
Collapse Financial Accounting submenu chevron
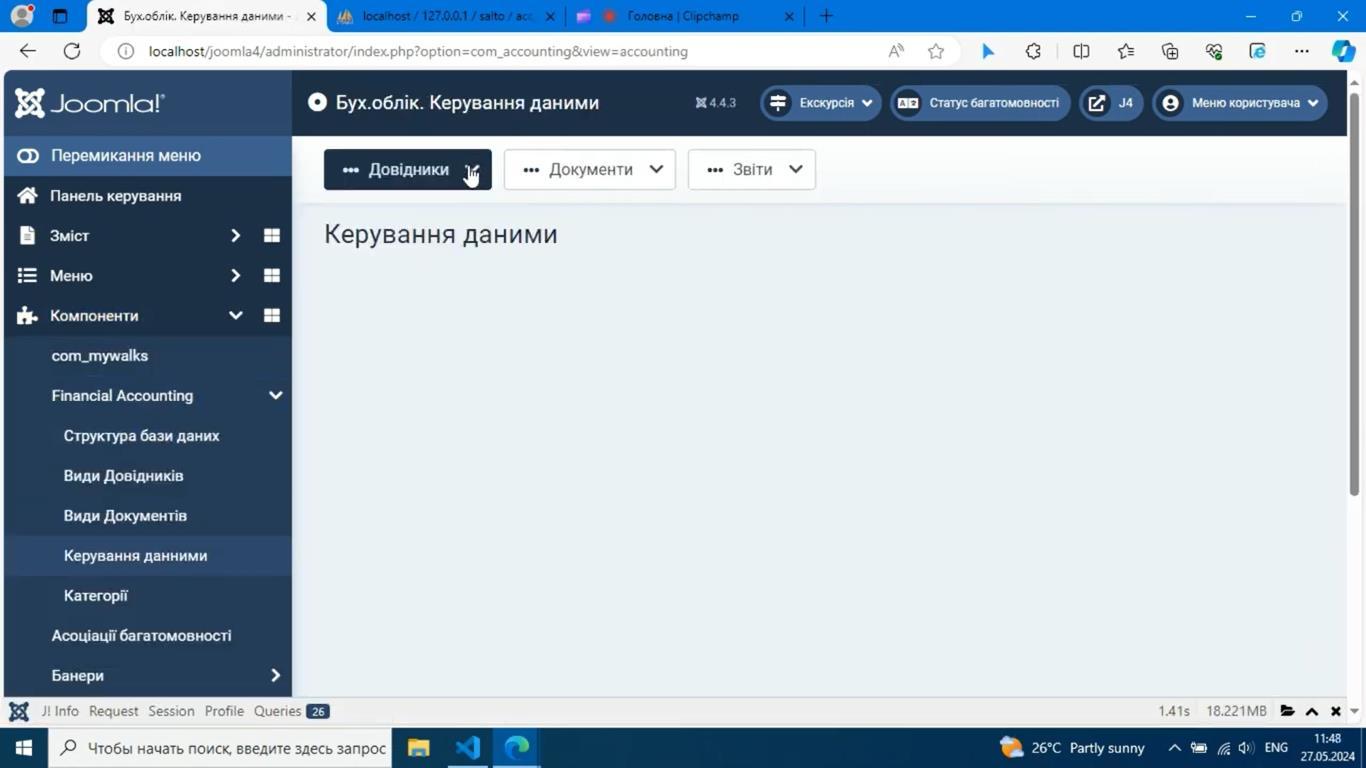pyautogui.click(x=275, y=396)
